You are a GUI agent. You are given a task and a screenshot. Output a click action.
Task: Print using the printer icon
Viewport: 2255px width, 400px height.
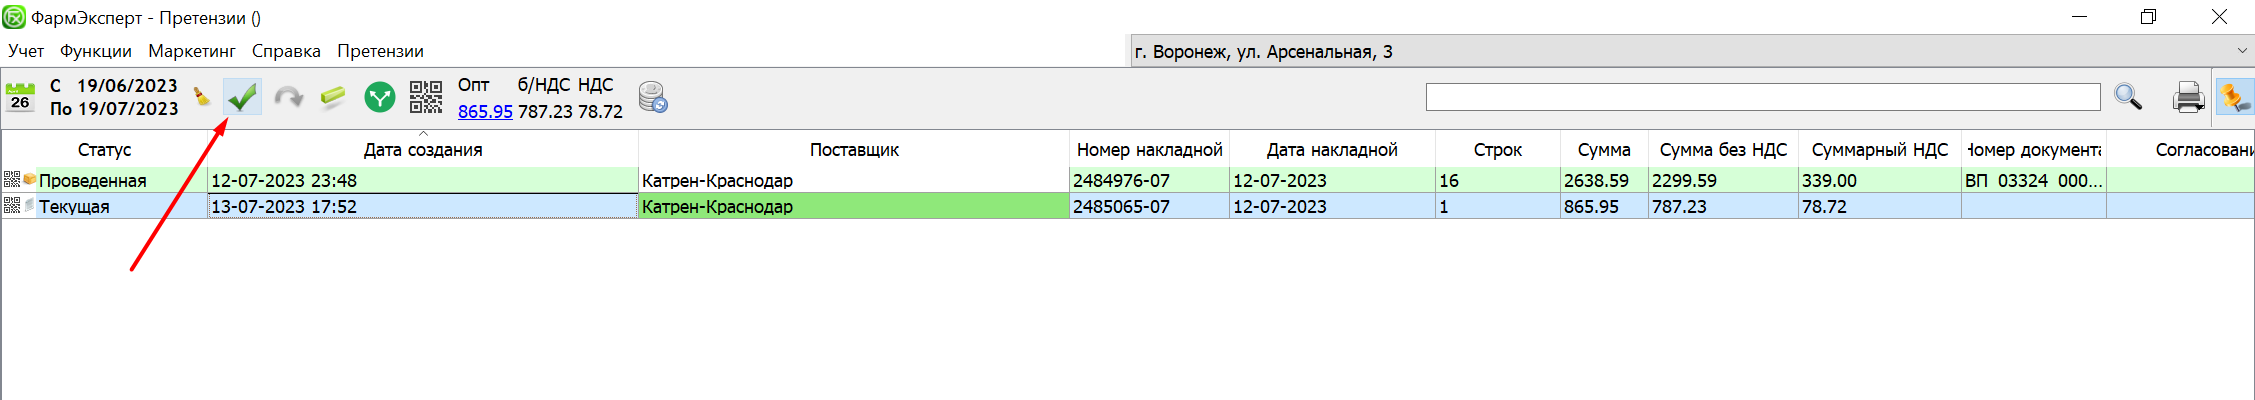click(x=2188, y=97)
